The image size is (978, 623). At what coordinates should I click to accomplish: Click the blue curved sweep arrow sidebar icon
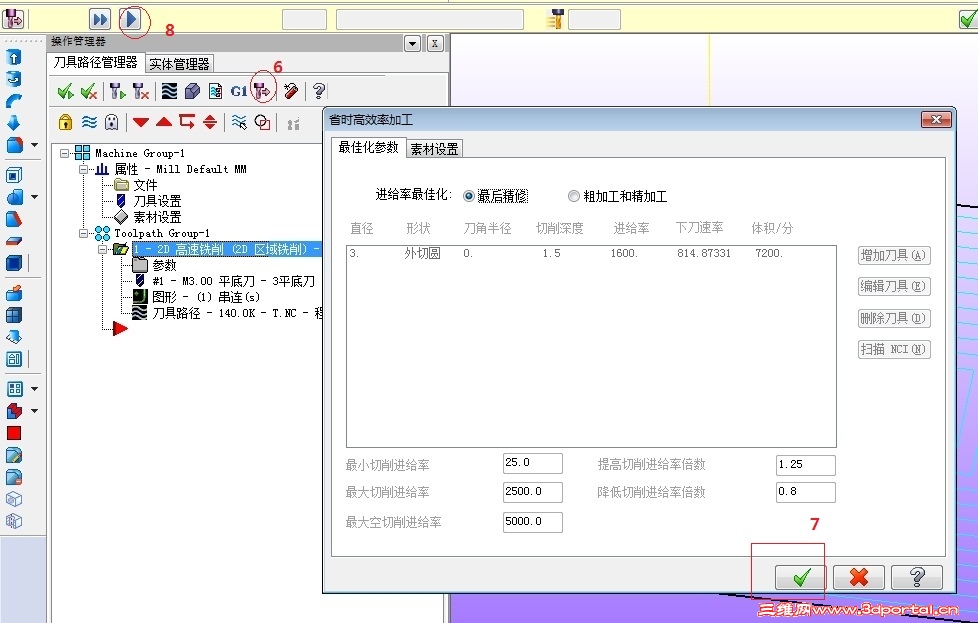pos(14,101)
